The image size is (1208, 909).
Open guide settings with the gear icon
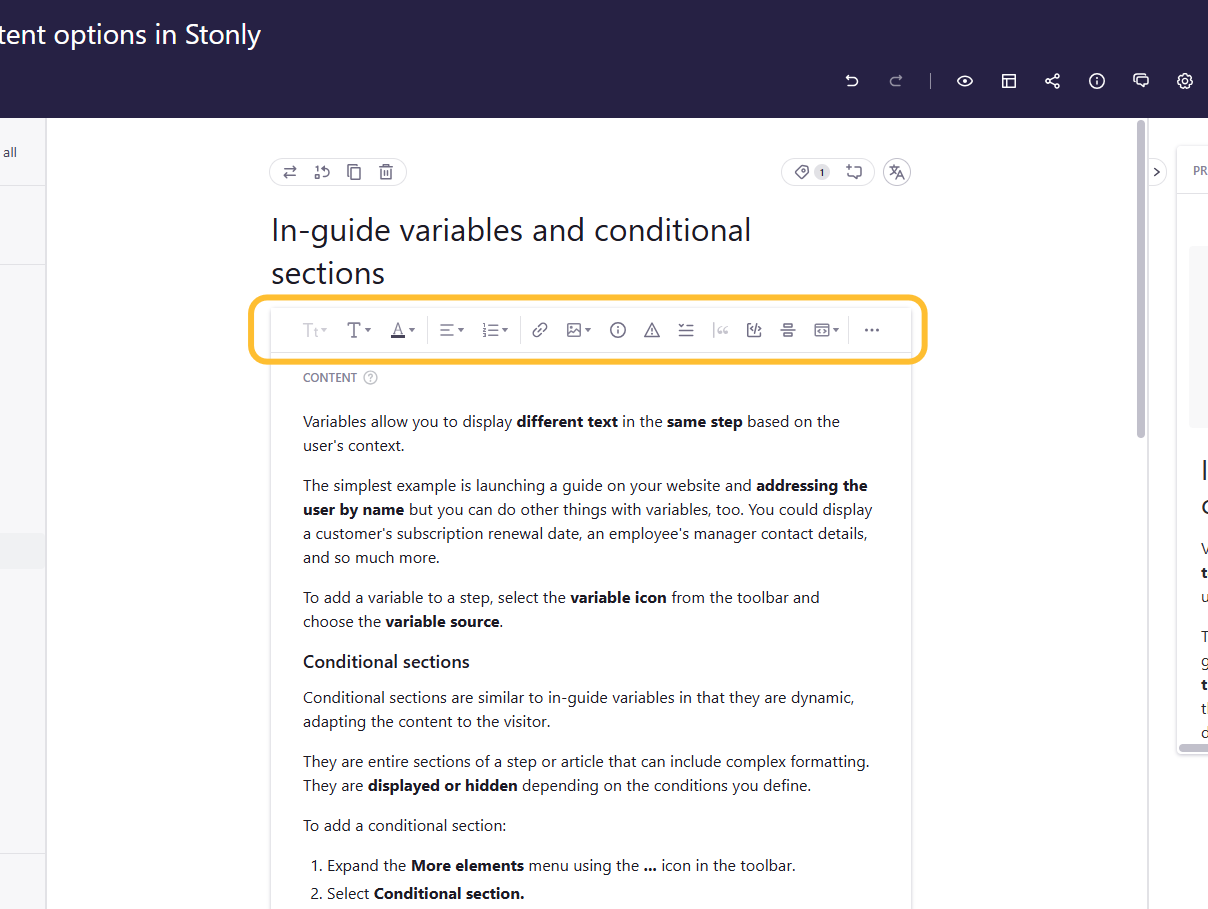tap(1184, 81)
